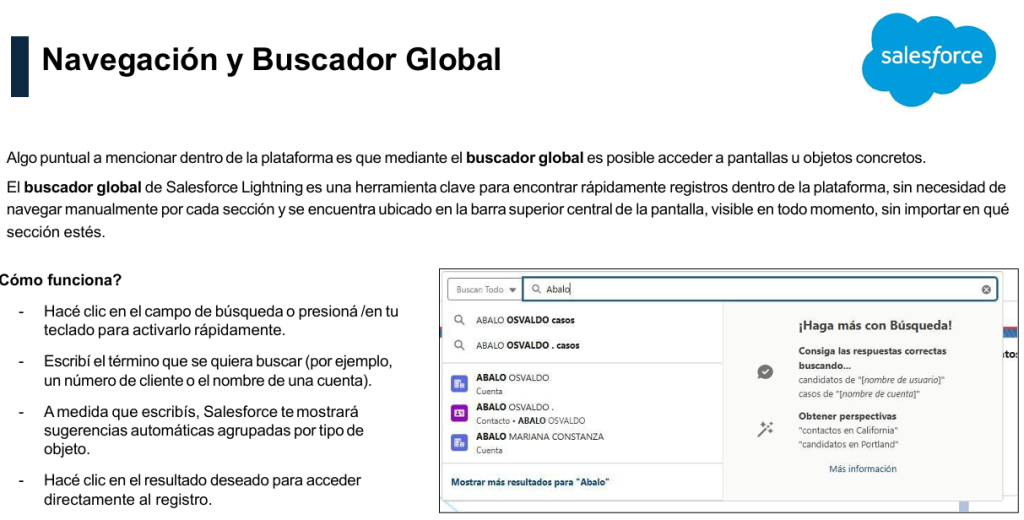This screenshot has height=520, width=1024.
Task: Click the "¡Haga más con Búsqueda!" heading
Action: (874, 325)
